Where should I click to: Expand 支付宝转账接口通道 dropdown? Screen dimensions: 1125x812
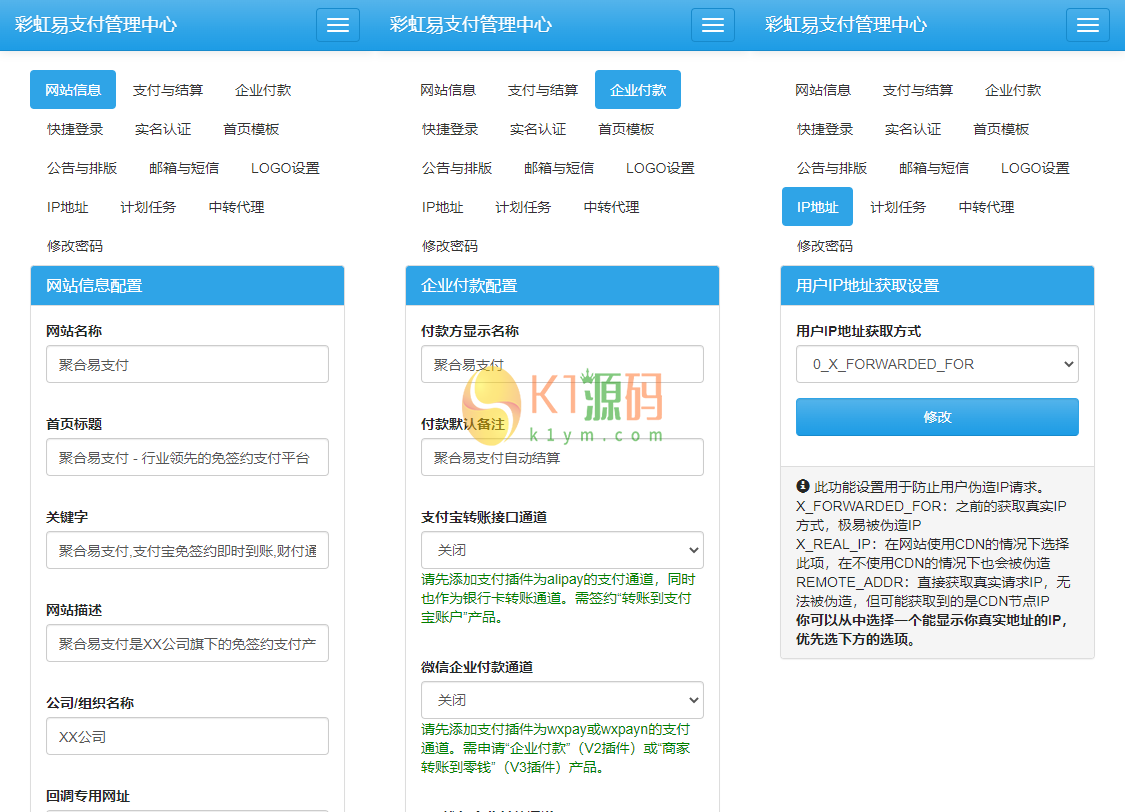click(562, 550)
